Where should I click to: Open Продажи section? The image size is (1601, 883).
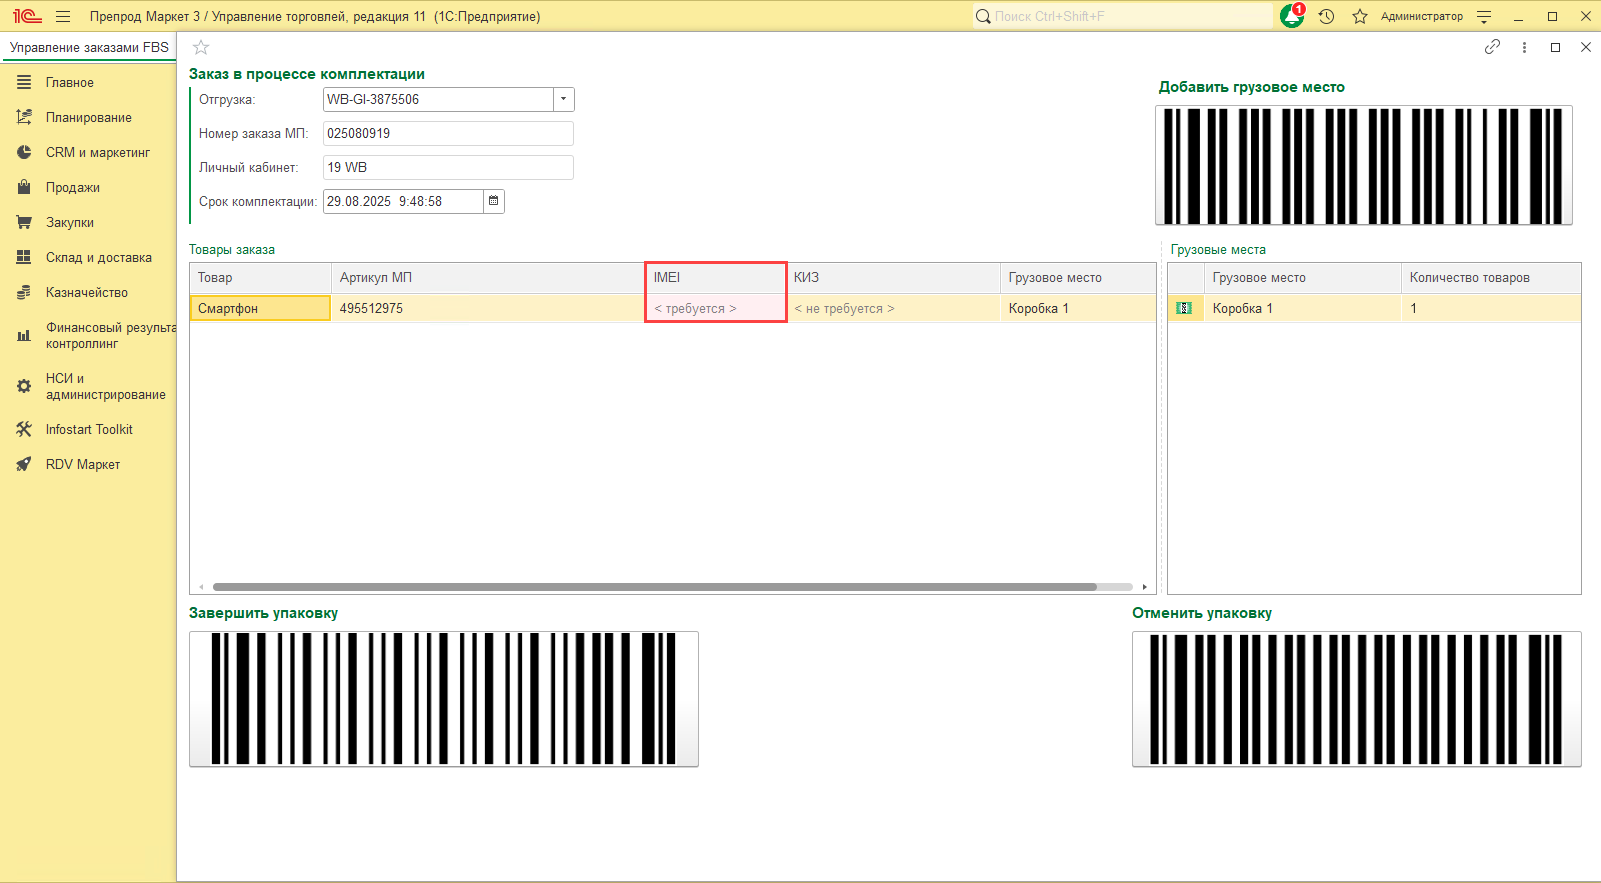(73, 187)
